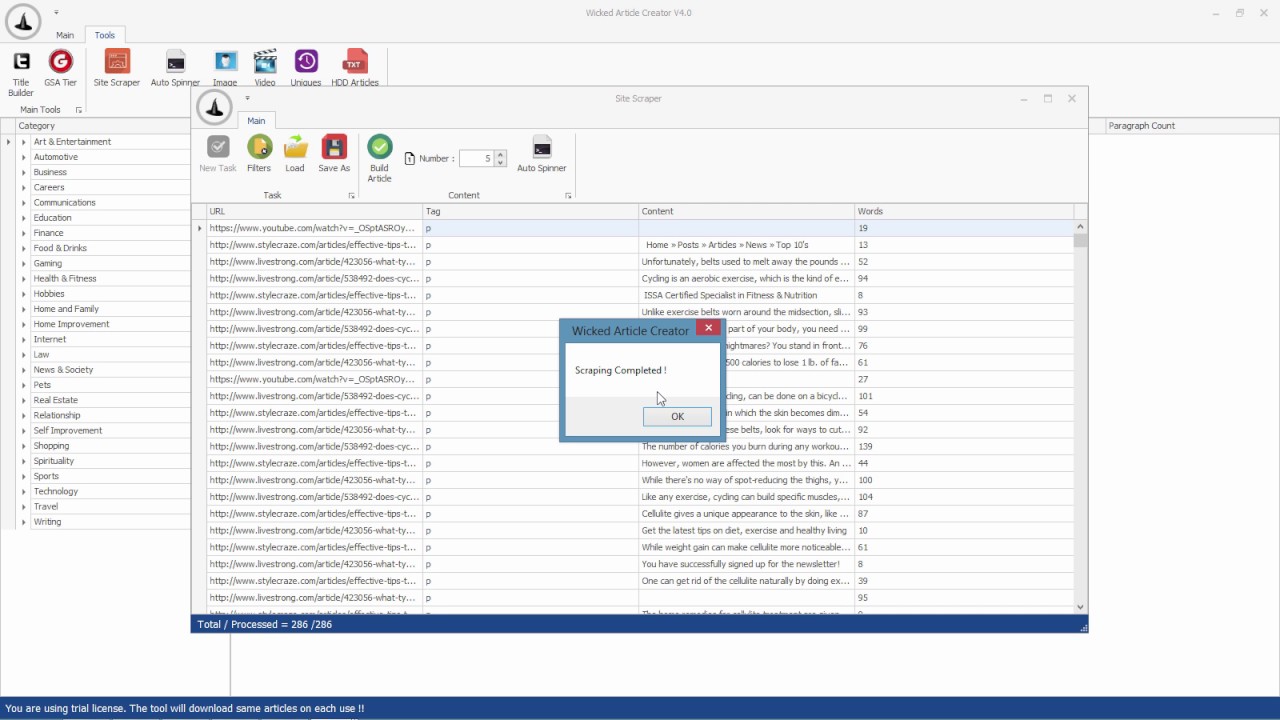Open Filters in Site Scraper
Viewport: 1280px width, 720px height.
(x=259, y=154)
